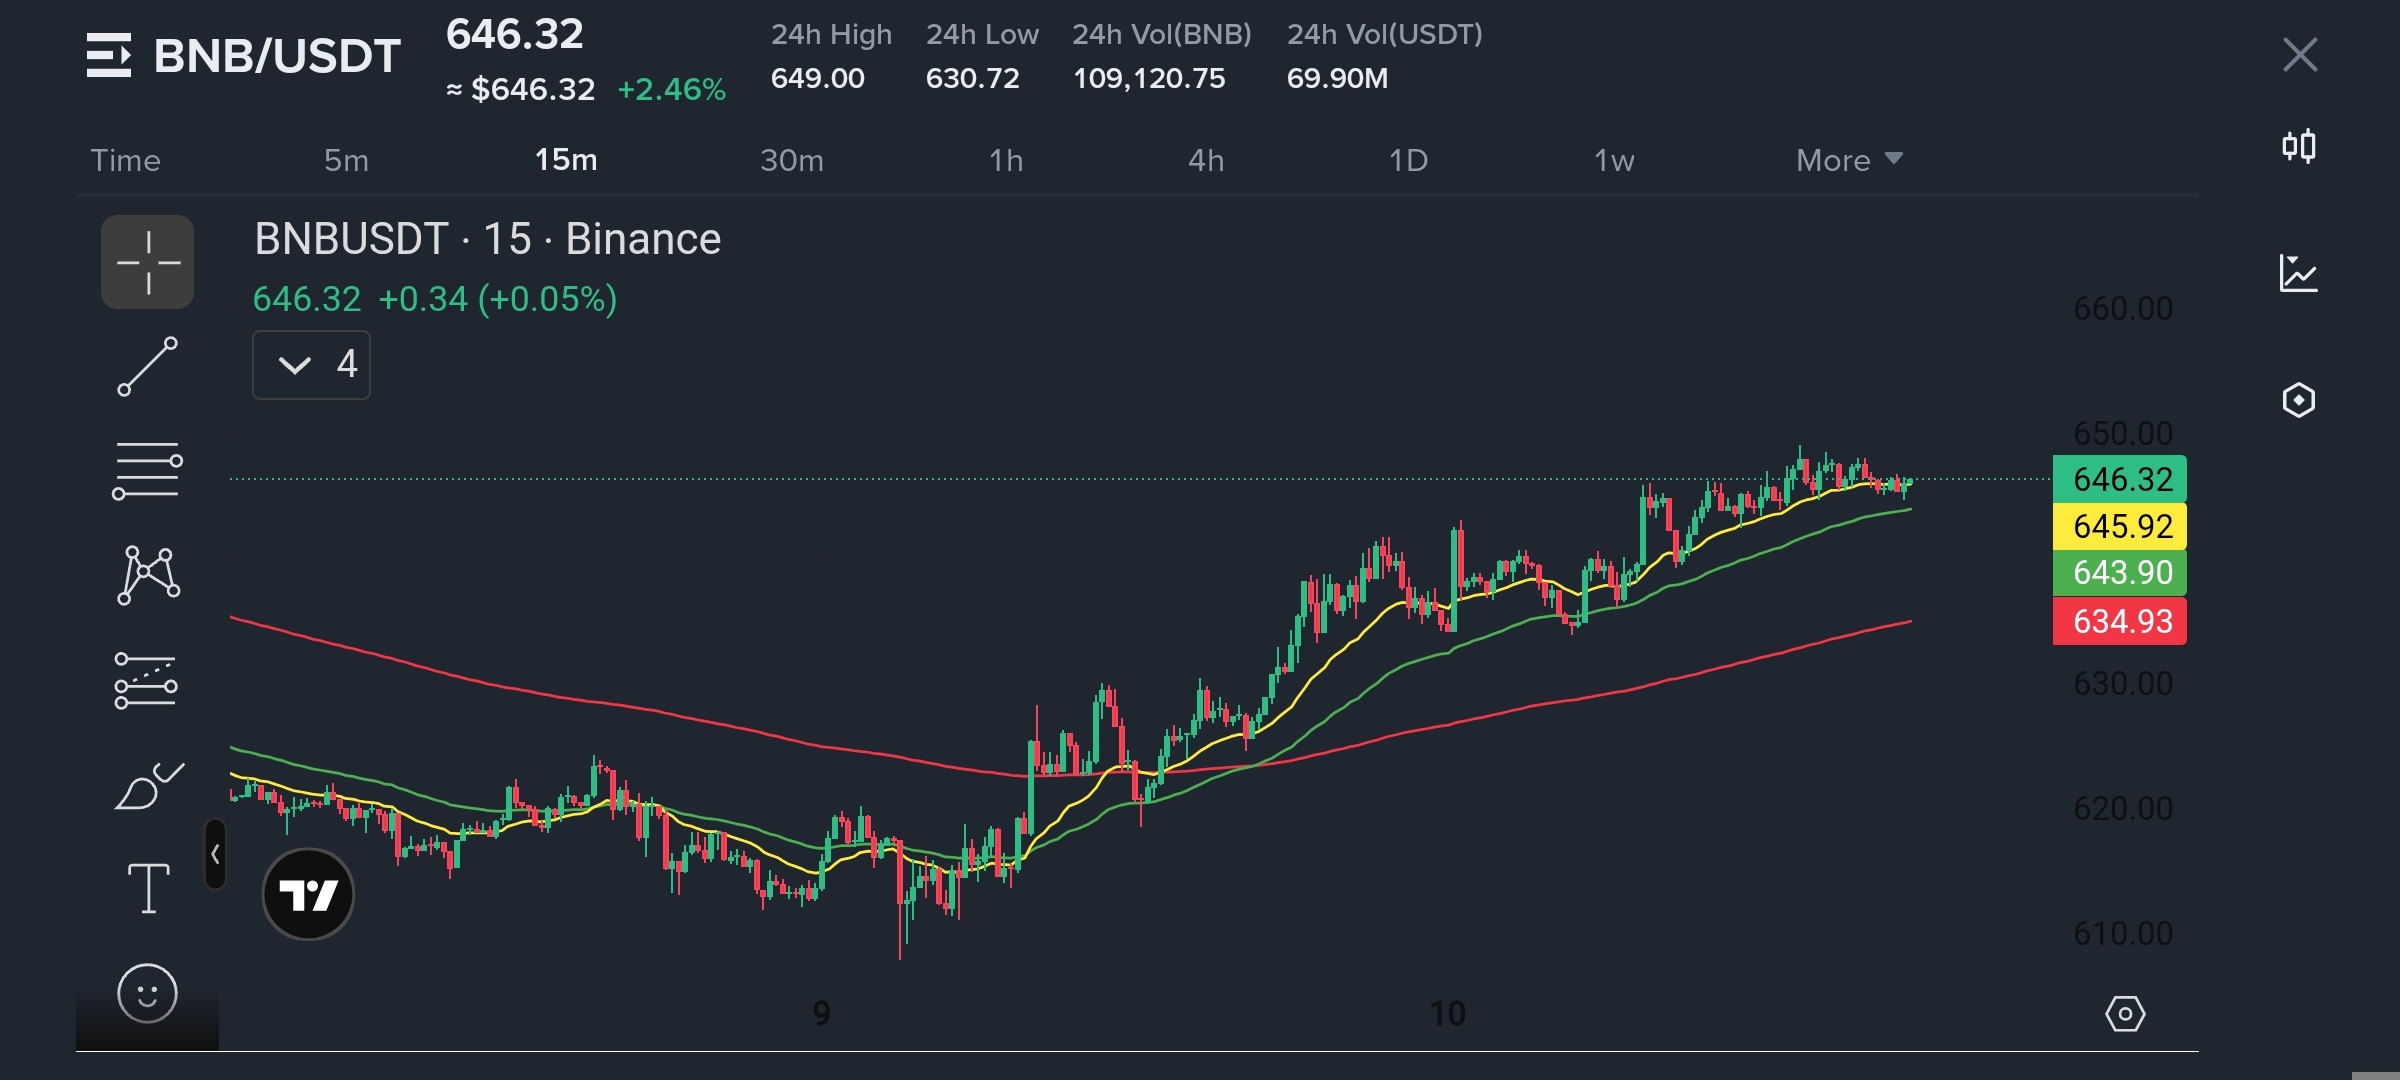The image size is (2400, 1080).
Task: Open the hexagon settings icon on right sidebar
Action: click(2298, 400)
